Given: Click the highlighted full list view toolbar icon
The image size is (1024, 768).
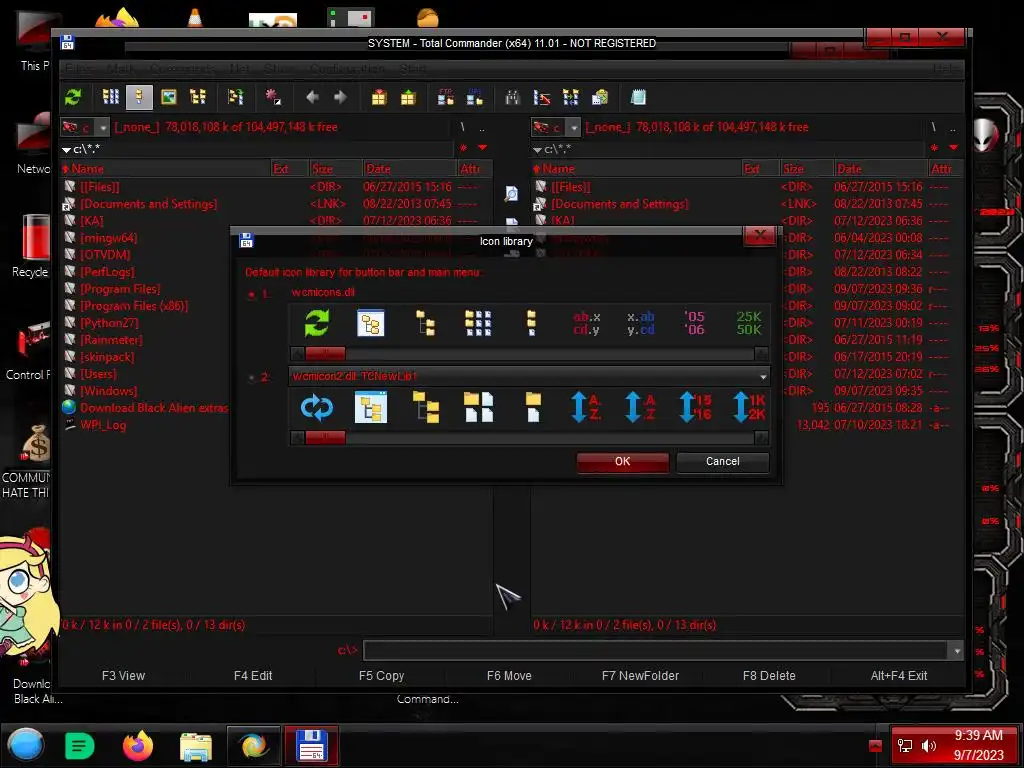Looking at the screenshot, I should coord(139,97).
